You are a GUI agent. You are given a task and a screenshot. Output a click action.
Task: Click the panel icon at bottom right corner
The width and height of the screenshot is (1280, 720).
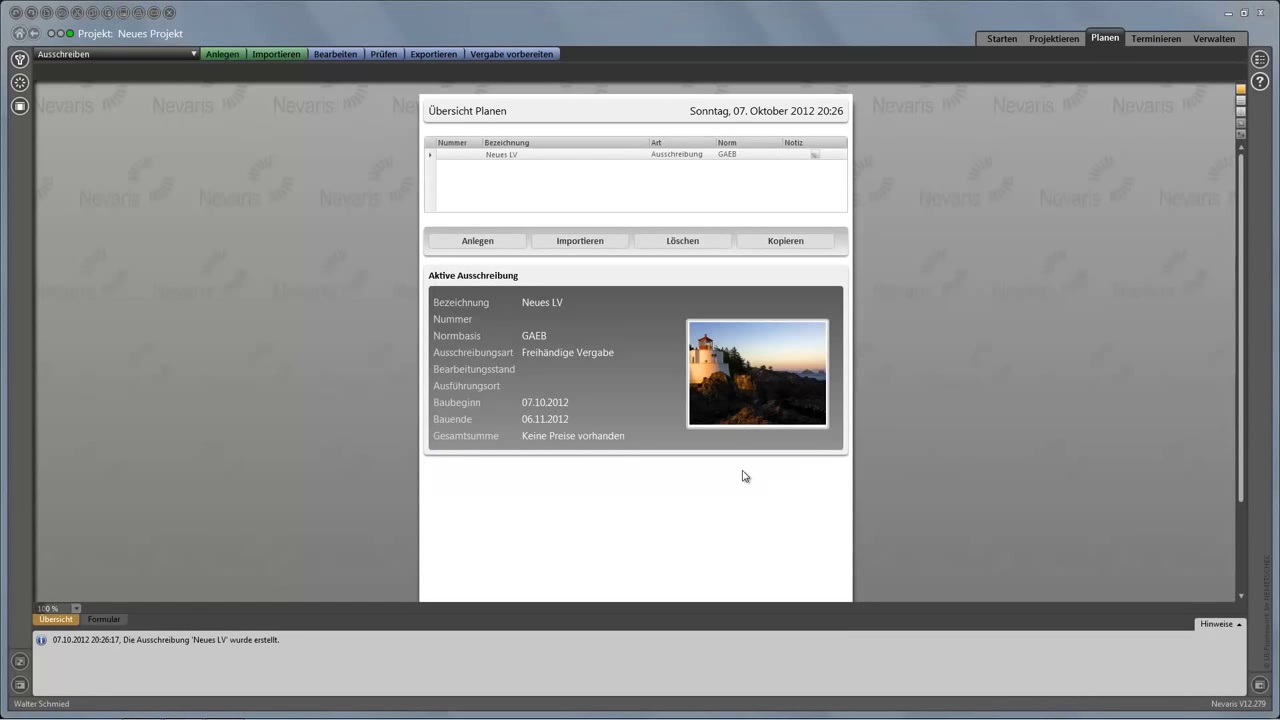point(1260,685)
